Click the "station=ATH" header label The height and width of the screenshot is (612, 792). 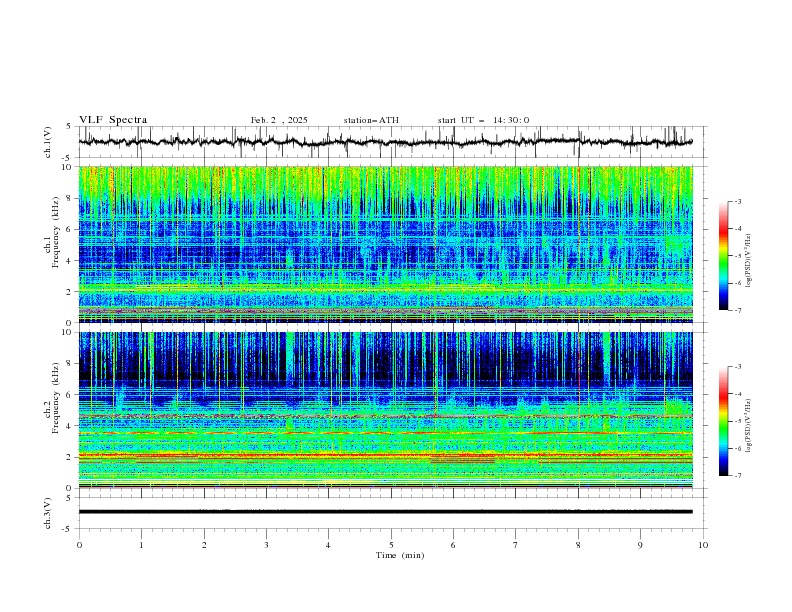371,120
